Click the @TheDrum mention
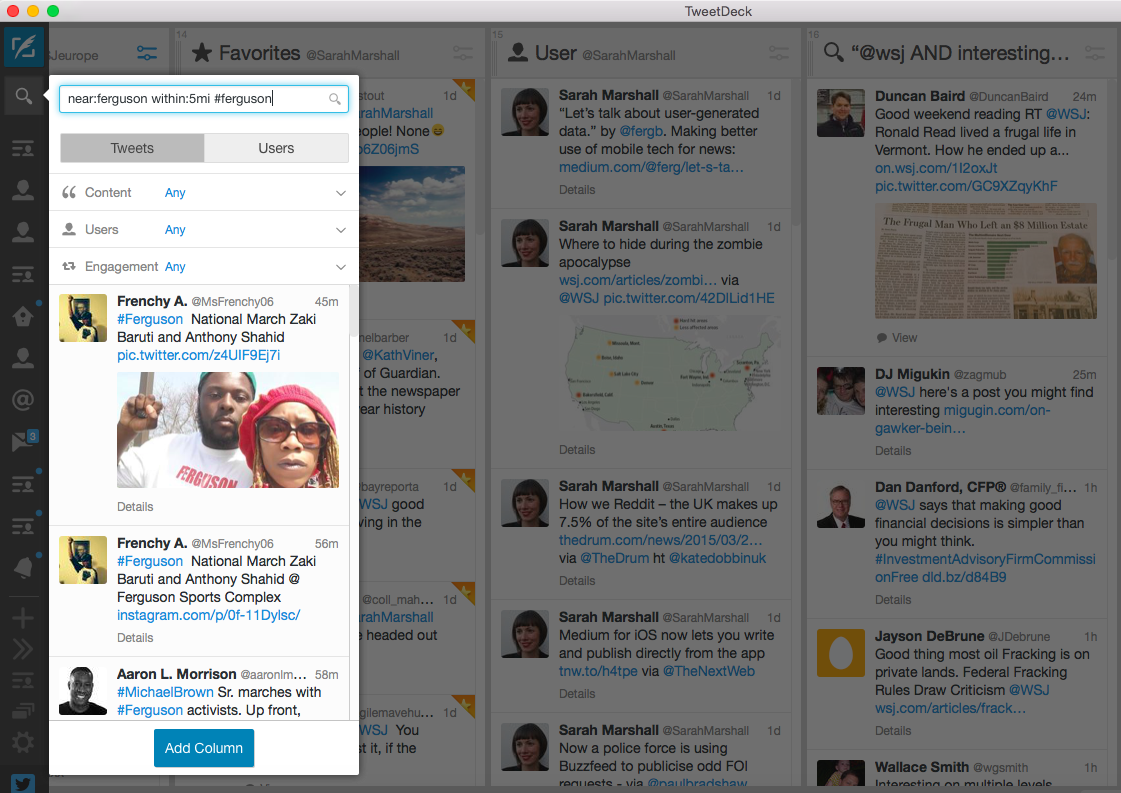This screenshot has height=793, width=1121. 615,558
